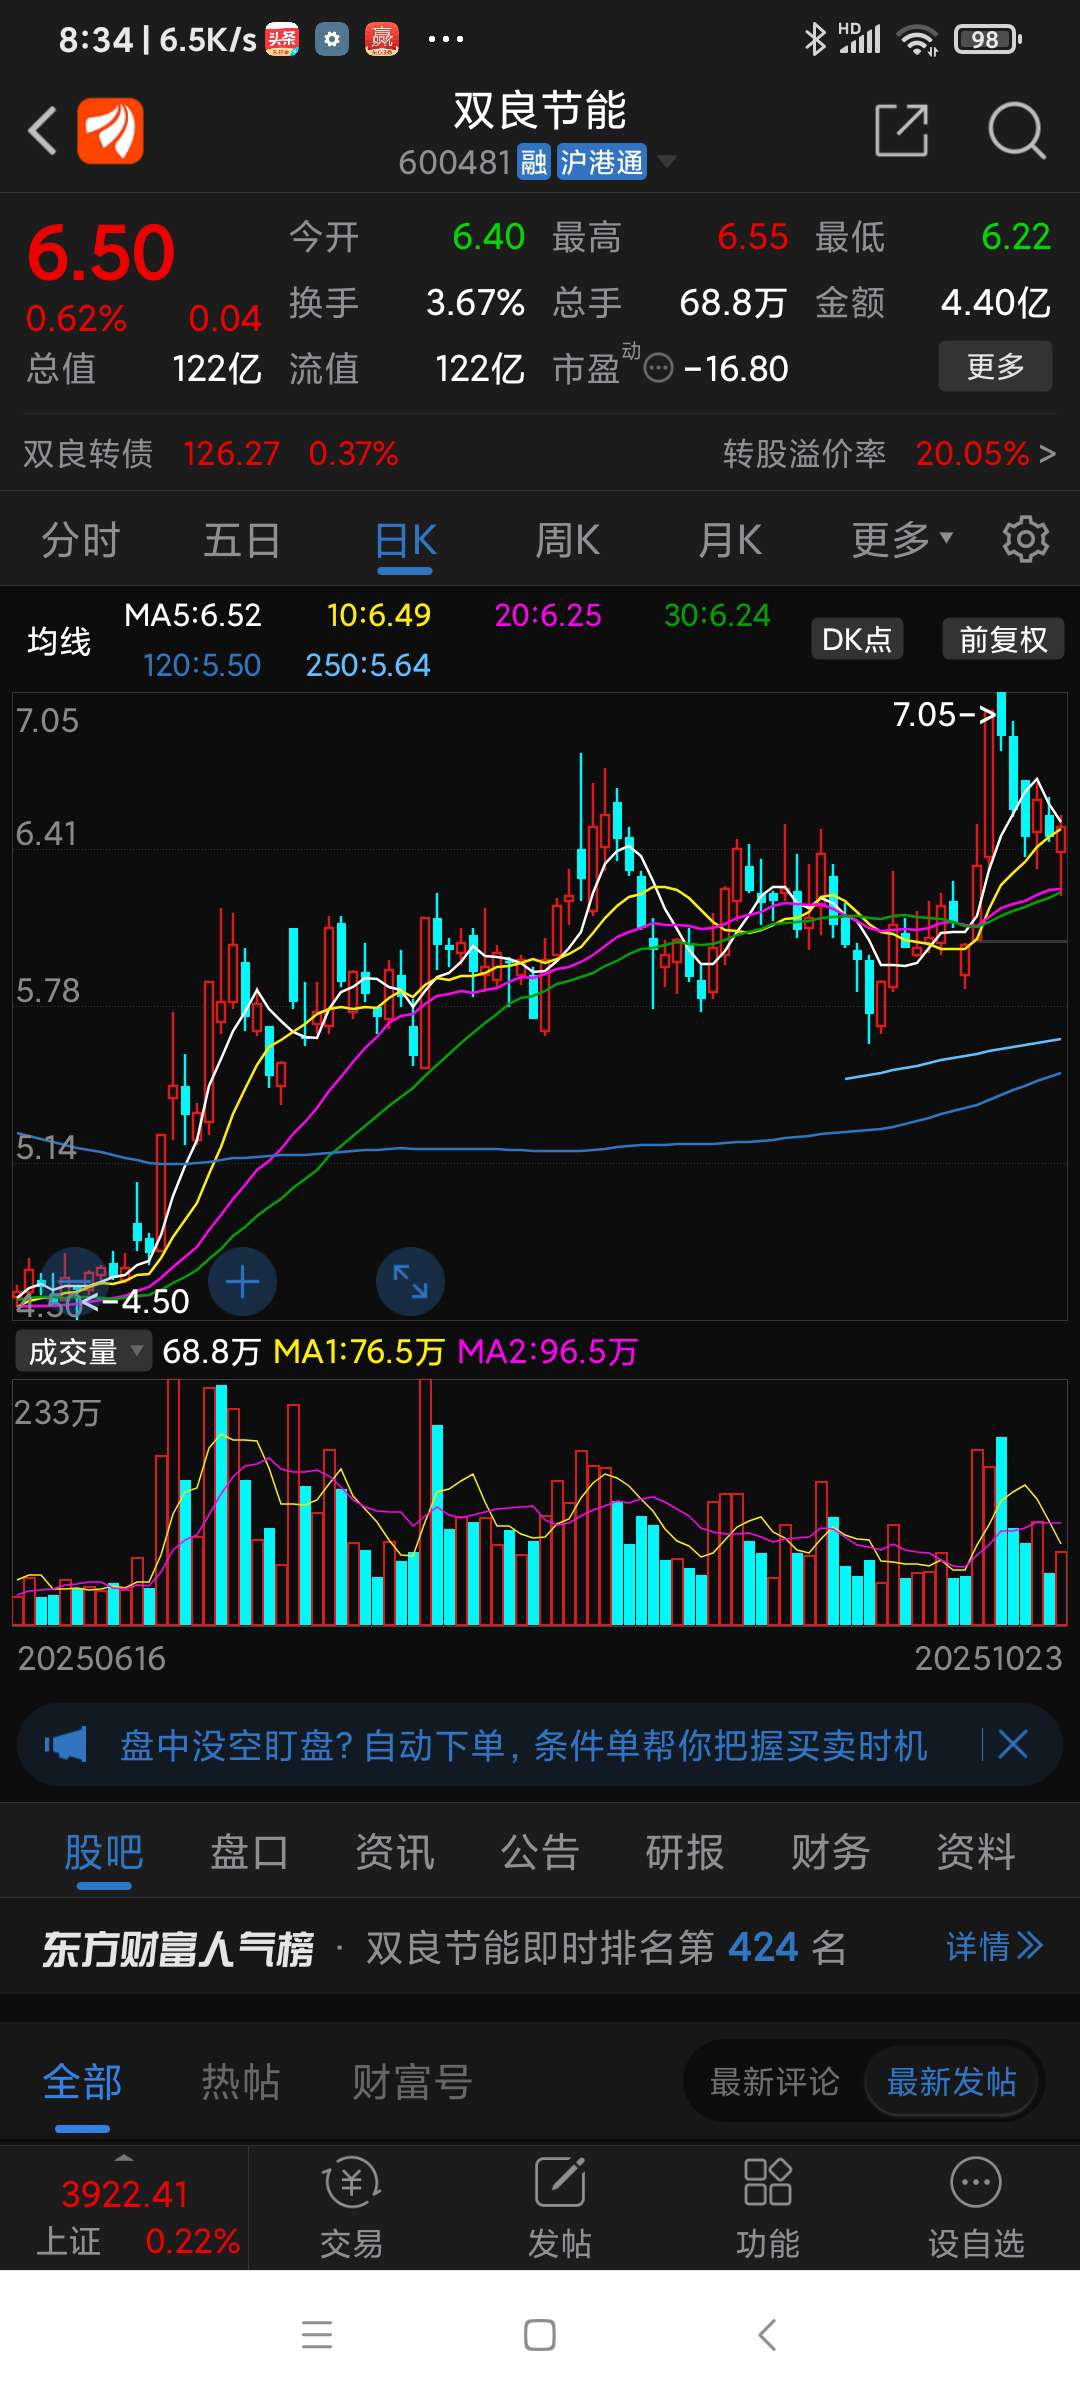
Task: Select the 日K daily candlestick tab
Action: point(405,540)
